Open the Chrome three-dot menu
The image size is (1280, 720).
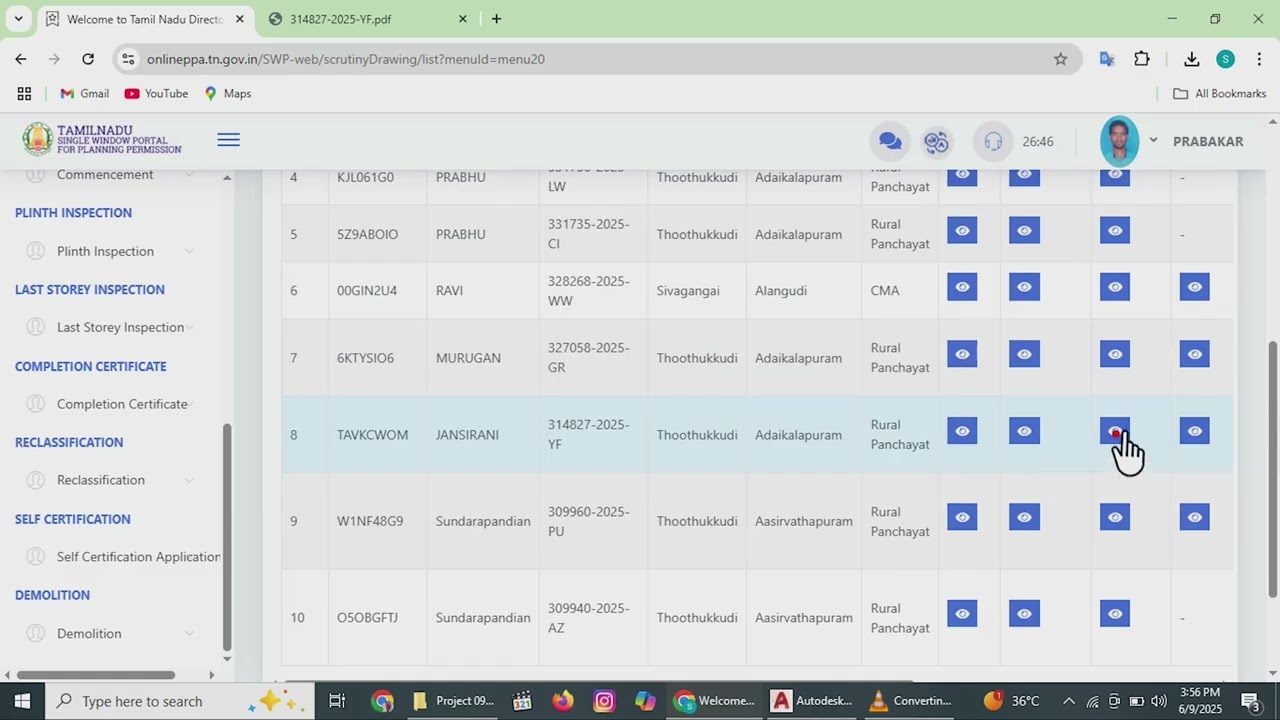(1259, 59)
